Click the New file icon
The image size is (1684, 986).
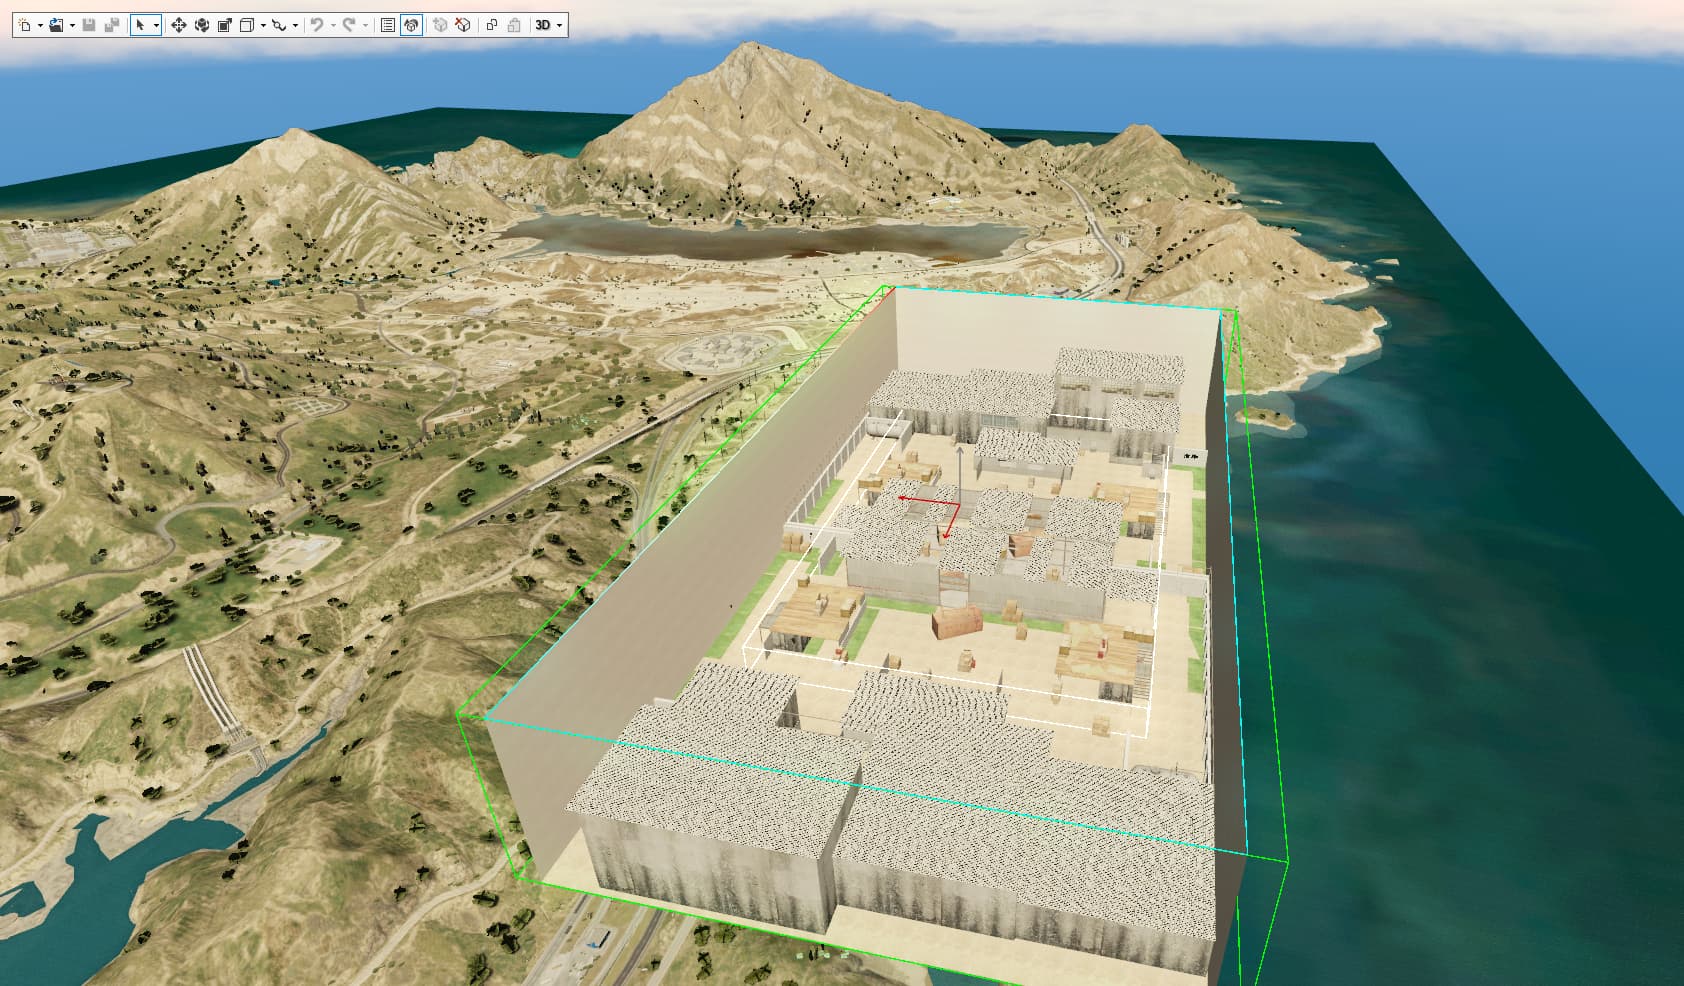[x=24, y=25]
